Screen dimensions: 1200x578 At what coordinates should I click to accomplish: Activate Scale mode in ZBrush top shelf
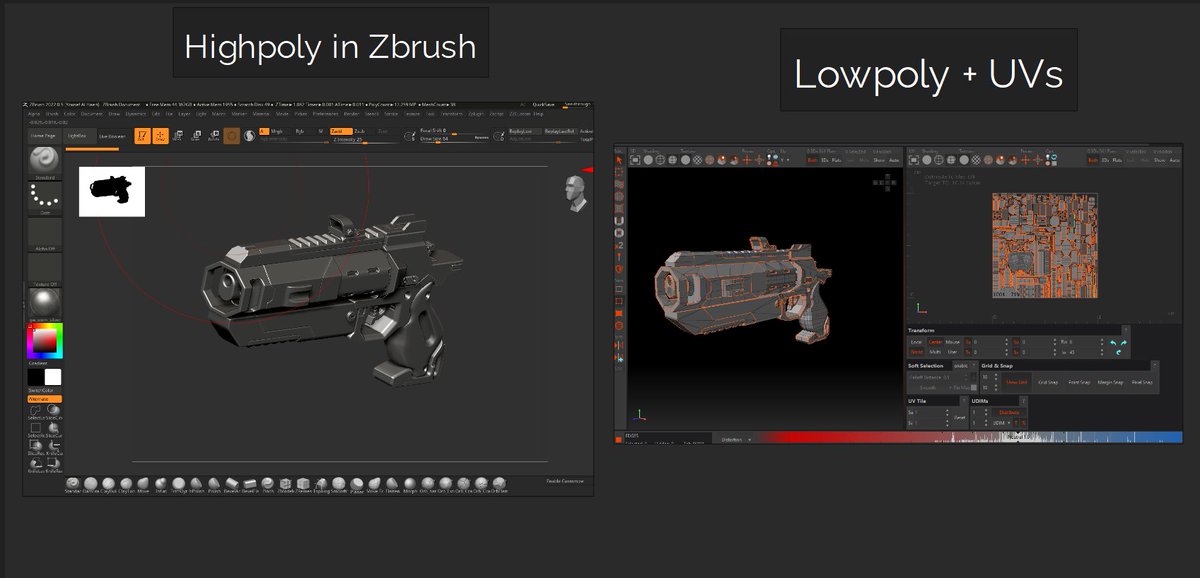197,136
